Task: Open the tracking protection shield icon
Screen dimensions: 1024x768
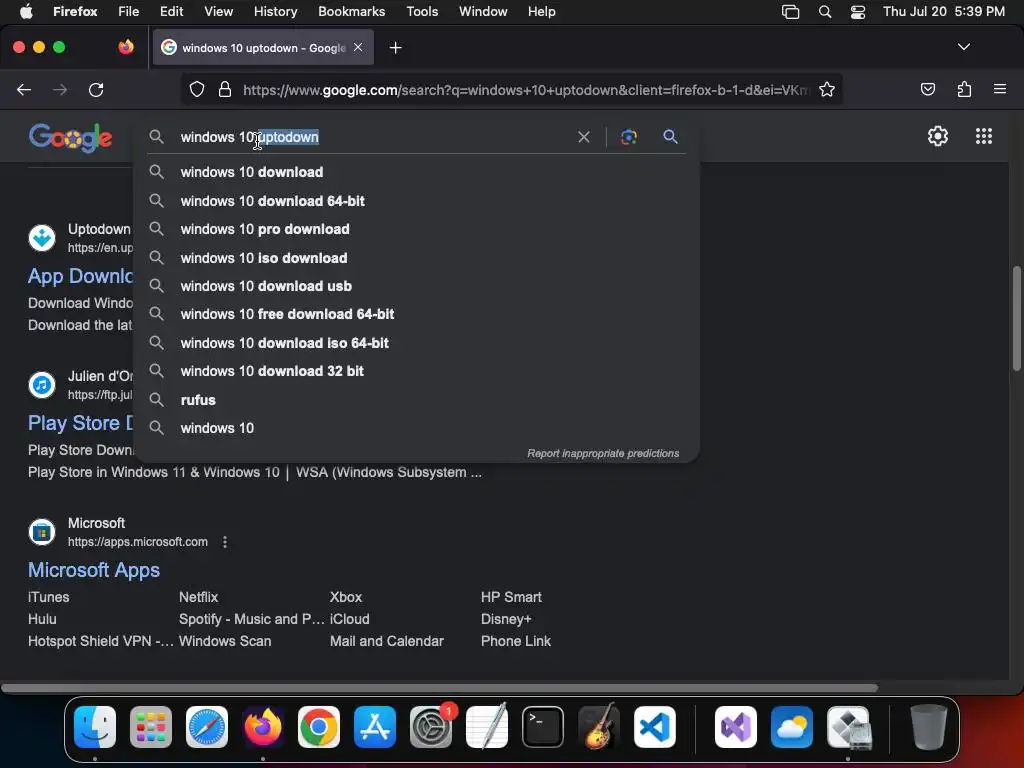Action: [197, 89]
